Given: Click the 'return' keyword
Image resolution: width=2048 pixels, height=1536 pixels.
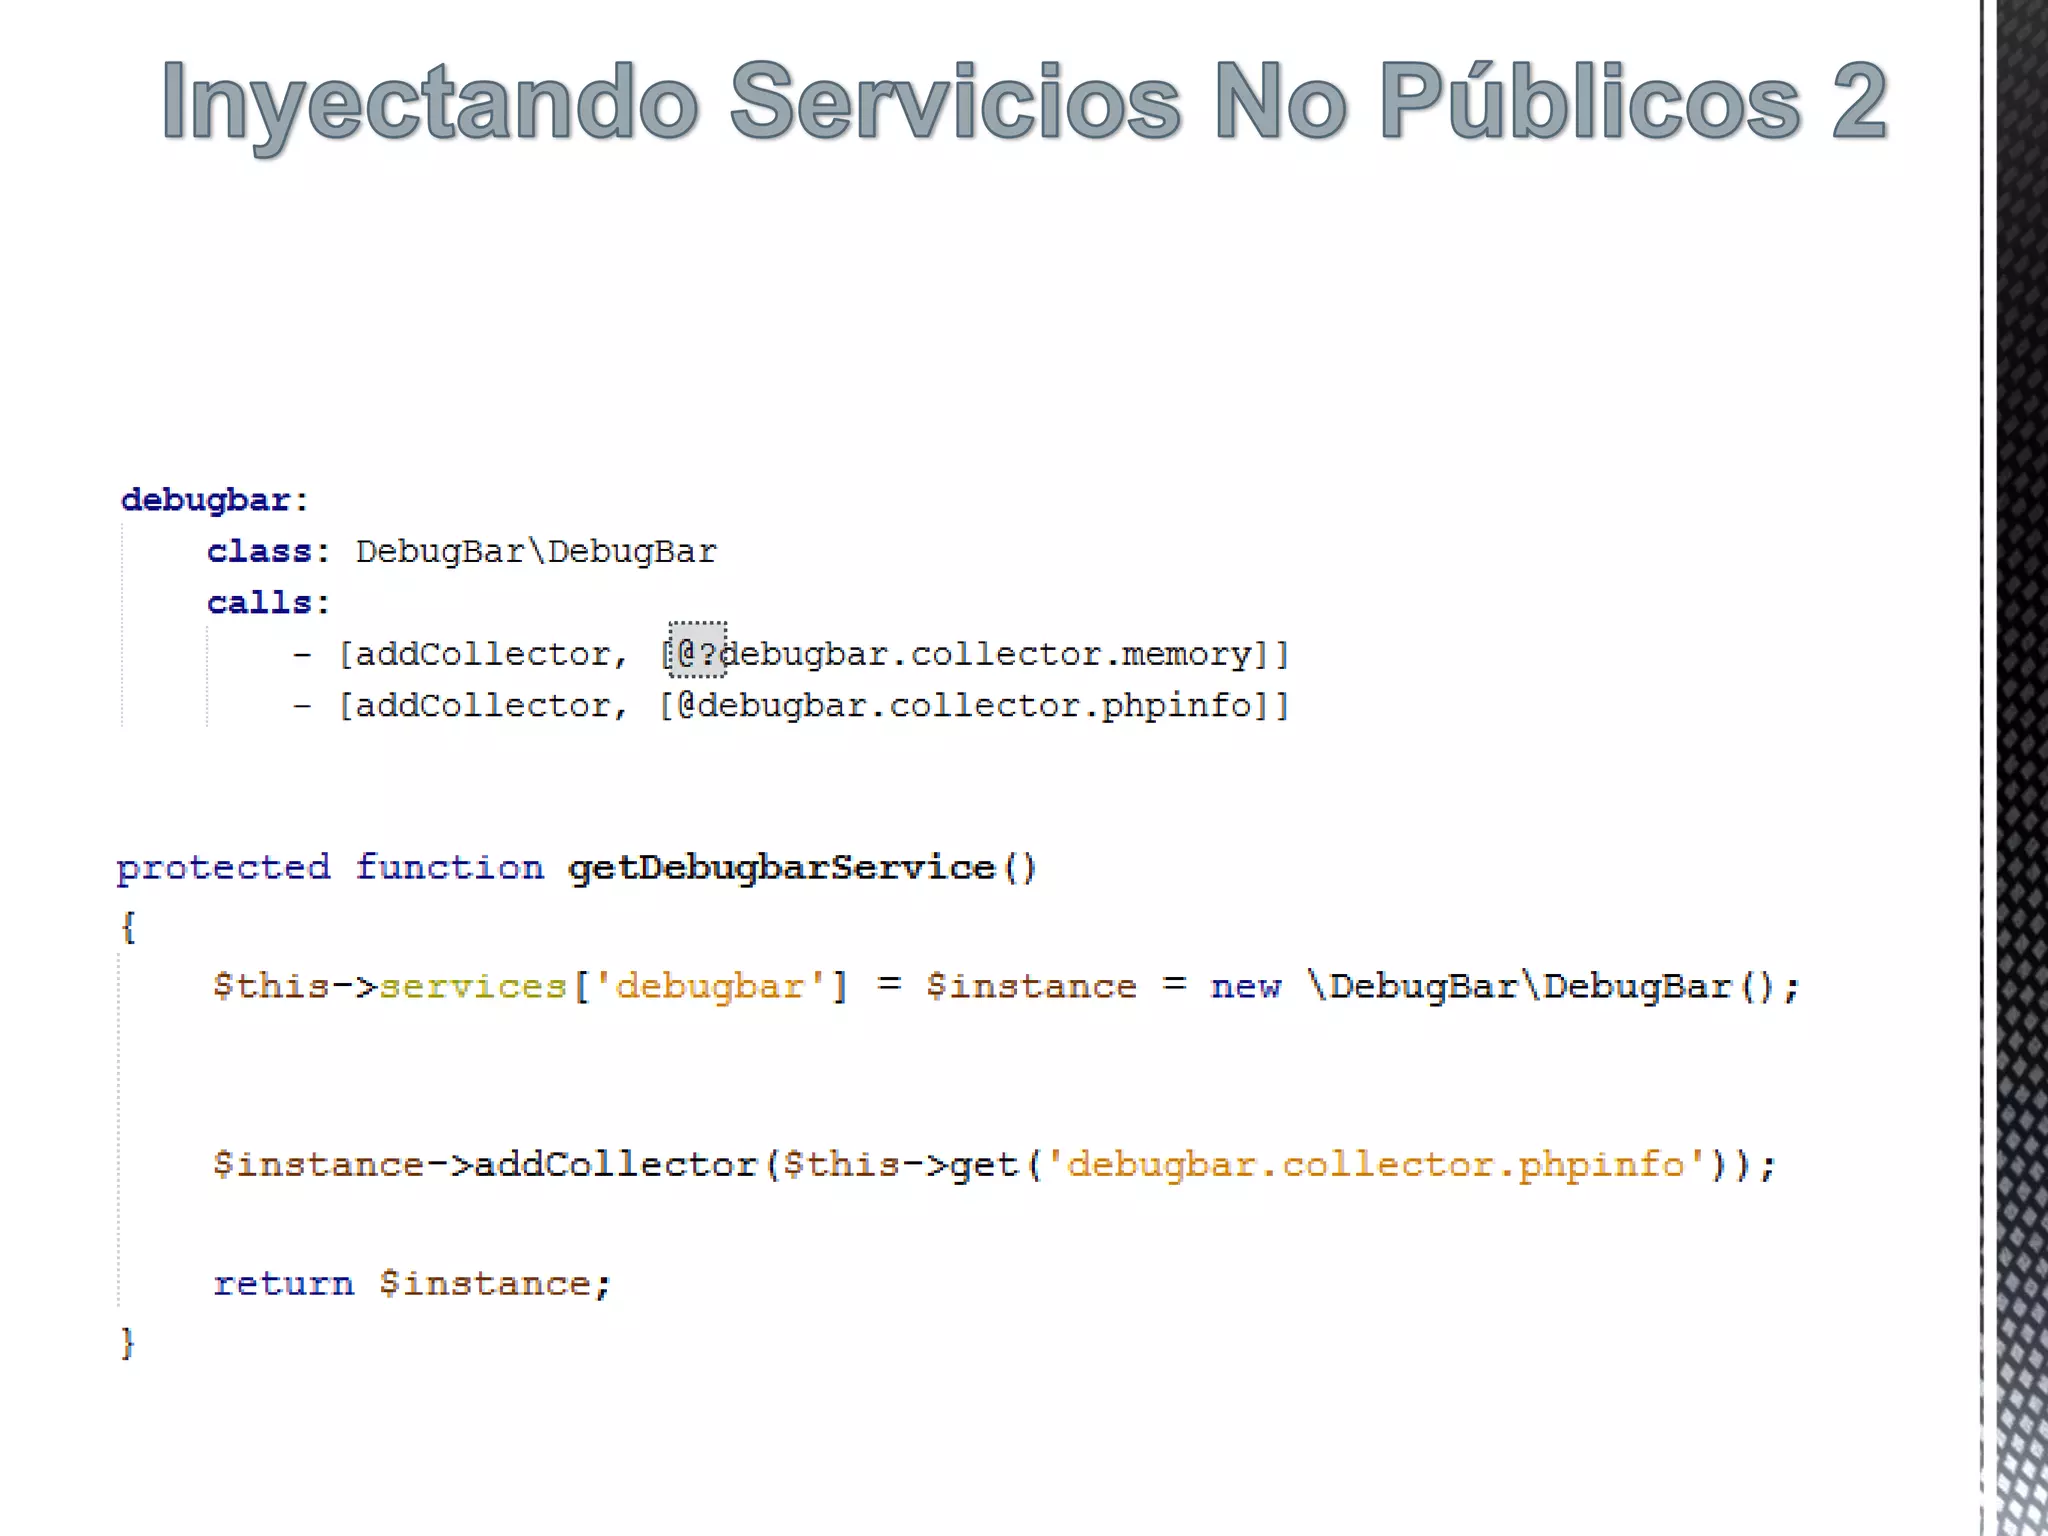Looking at the screenshot, I should [x=283, y=1283].
